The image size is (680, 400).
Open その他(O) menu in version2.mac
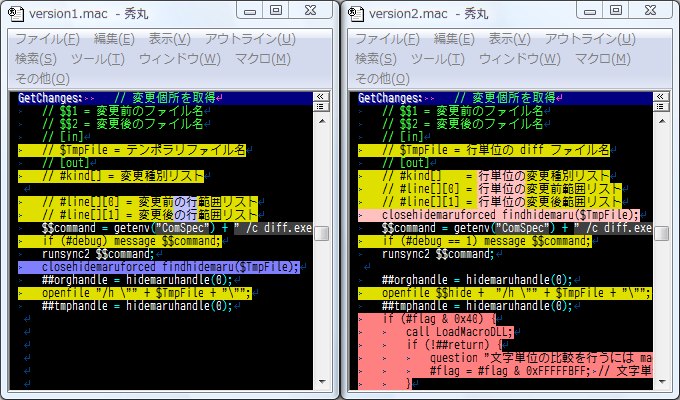[x=382, y=79]
